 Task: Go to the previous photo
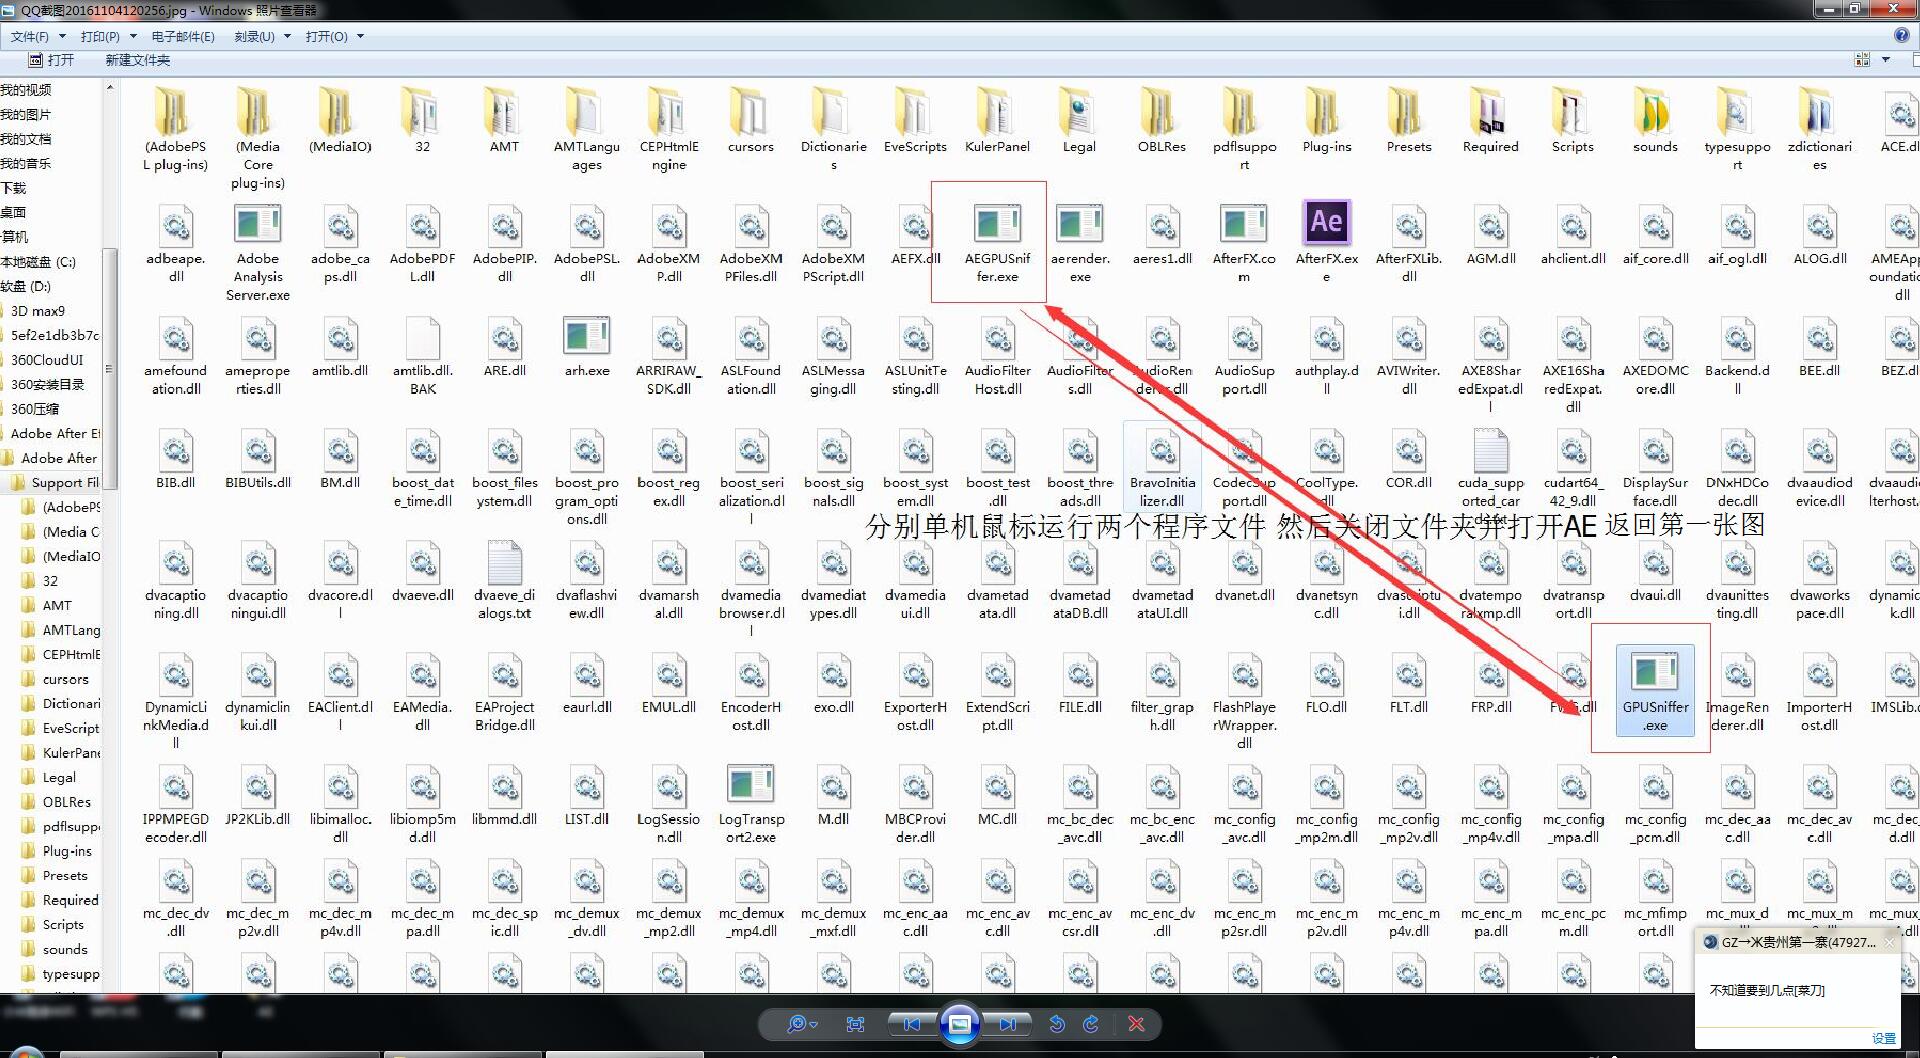911,1024
